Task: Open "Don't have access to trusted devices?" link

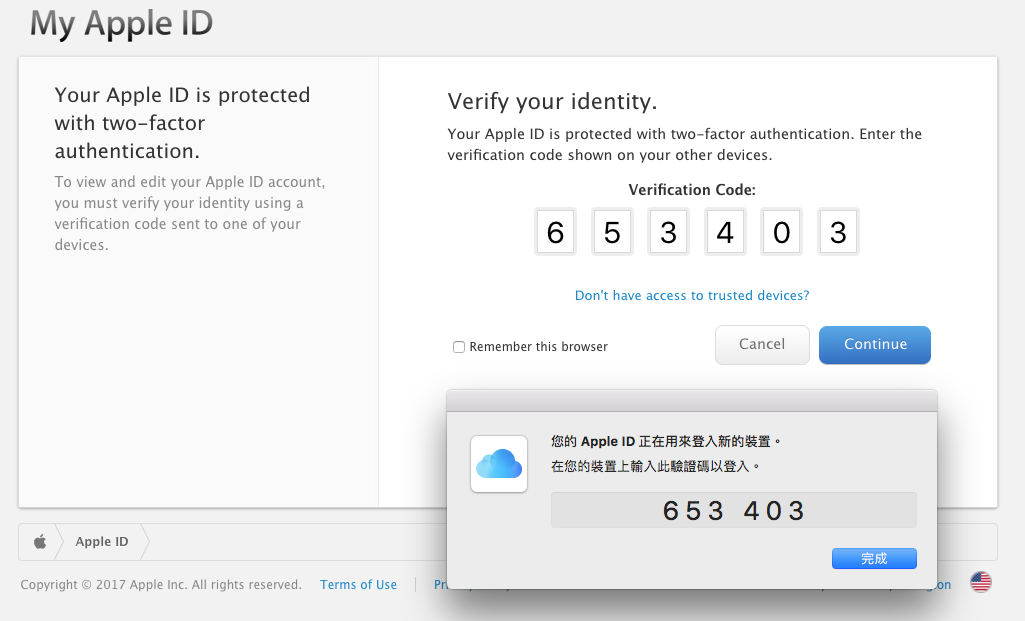Action: click(x=692, y=296)
